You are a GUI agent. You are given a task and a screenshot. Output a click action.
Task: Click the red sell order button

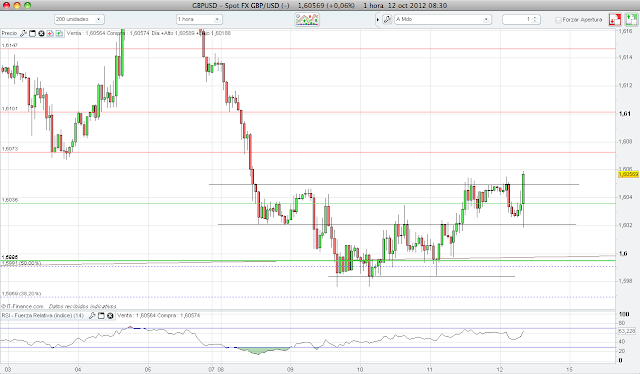(x=615, y=19)
